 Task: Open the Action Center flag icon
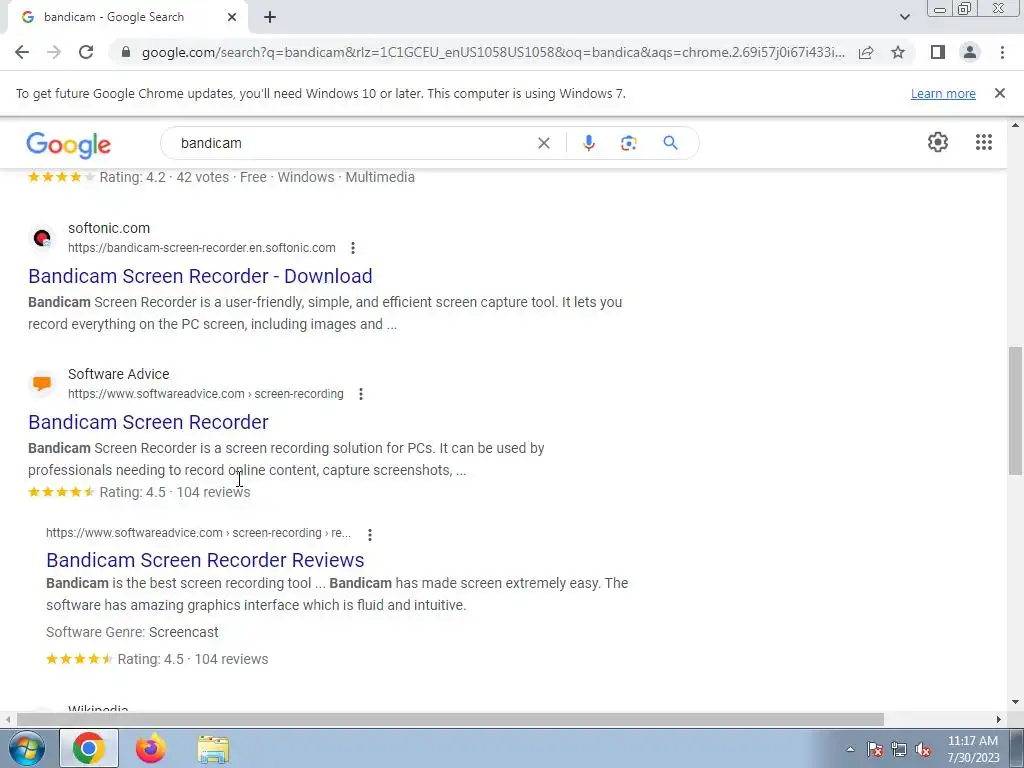(875, 749)
